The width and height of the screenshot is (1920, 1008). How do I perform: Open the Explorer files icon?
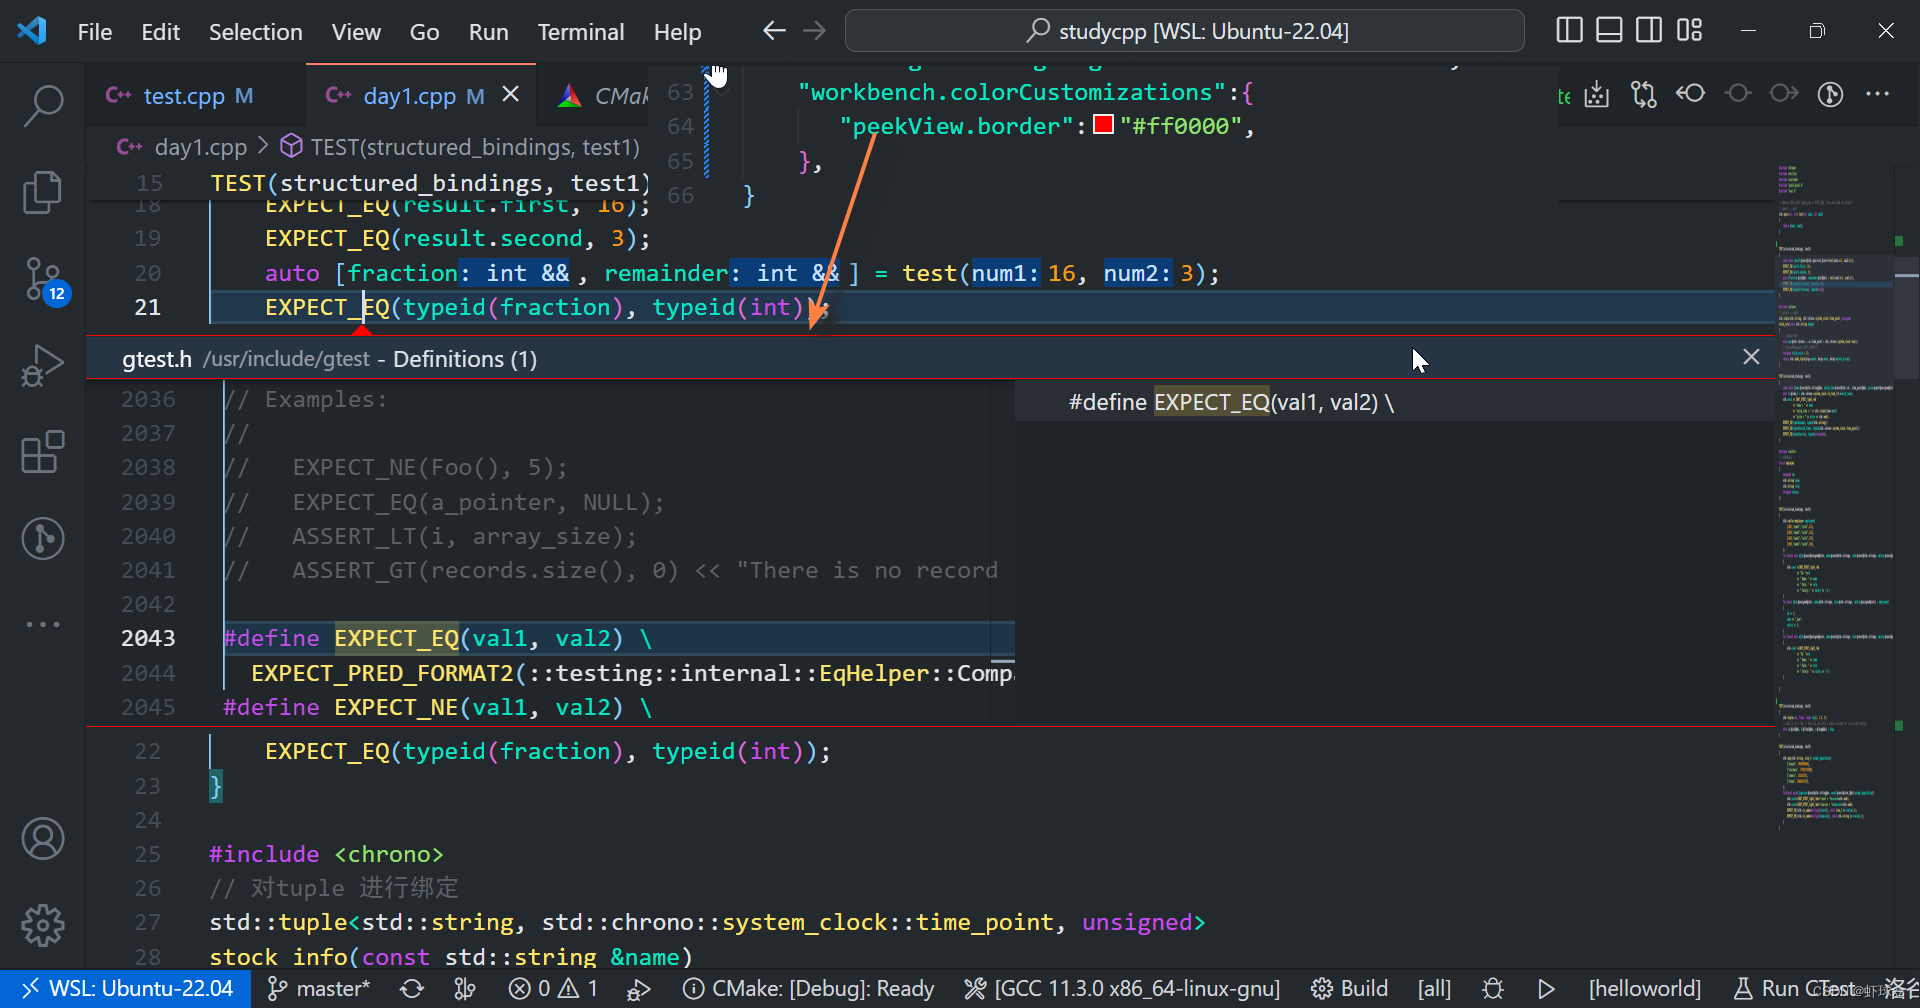(x=43, y=192)
